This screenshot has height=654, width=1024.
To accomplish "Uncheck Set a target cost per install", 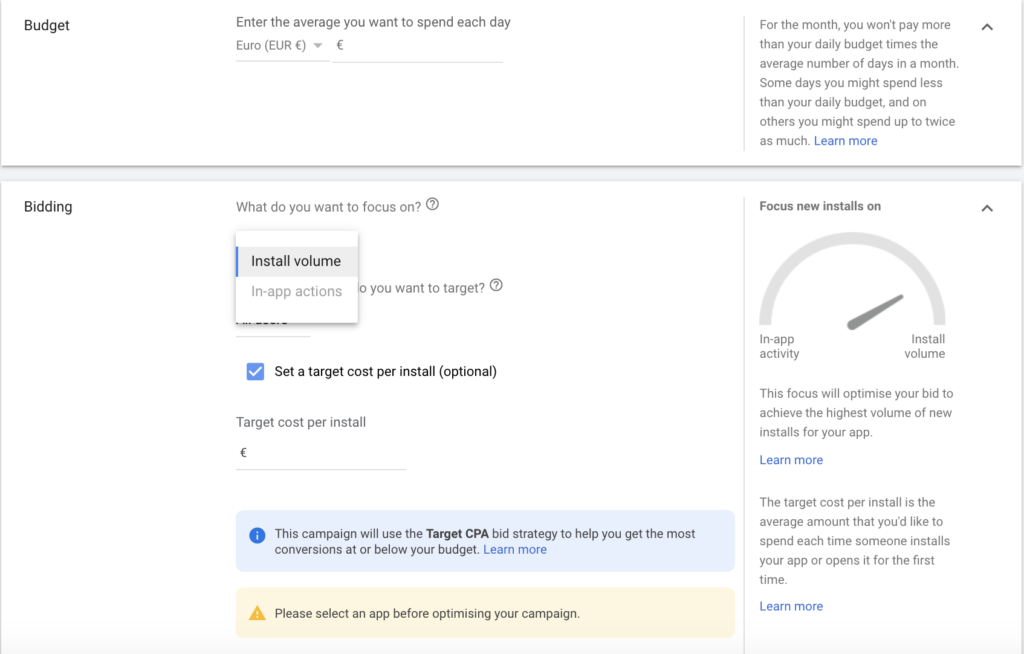I will pos(255,372).
